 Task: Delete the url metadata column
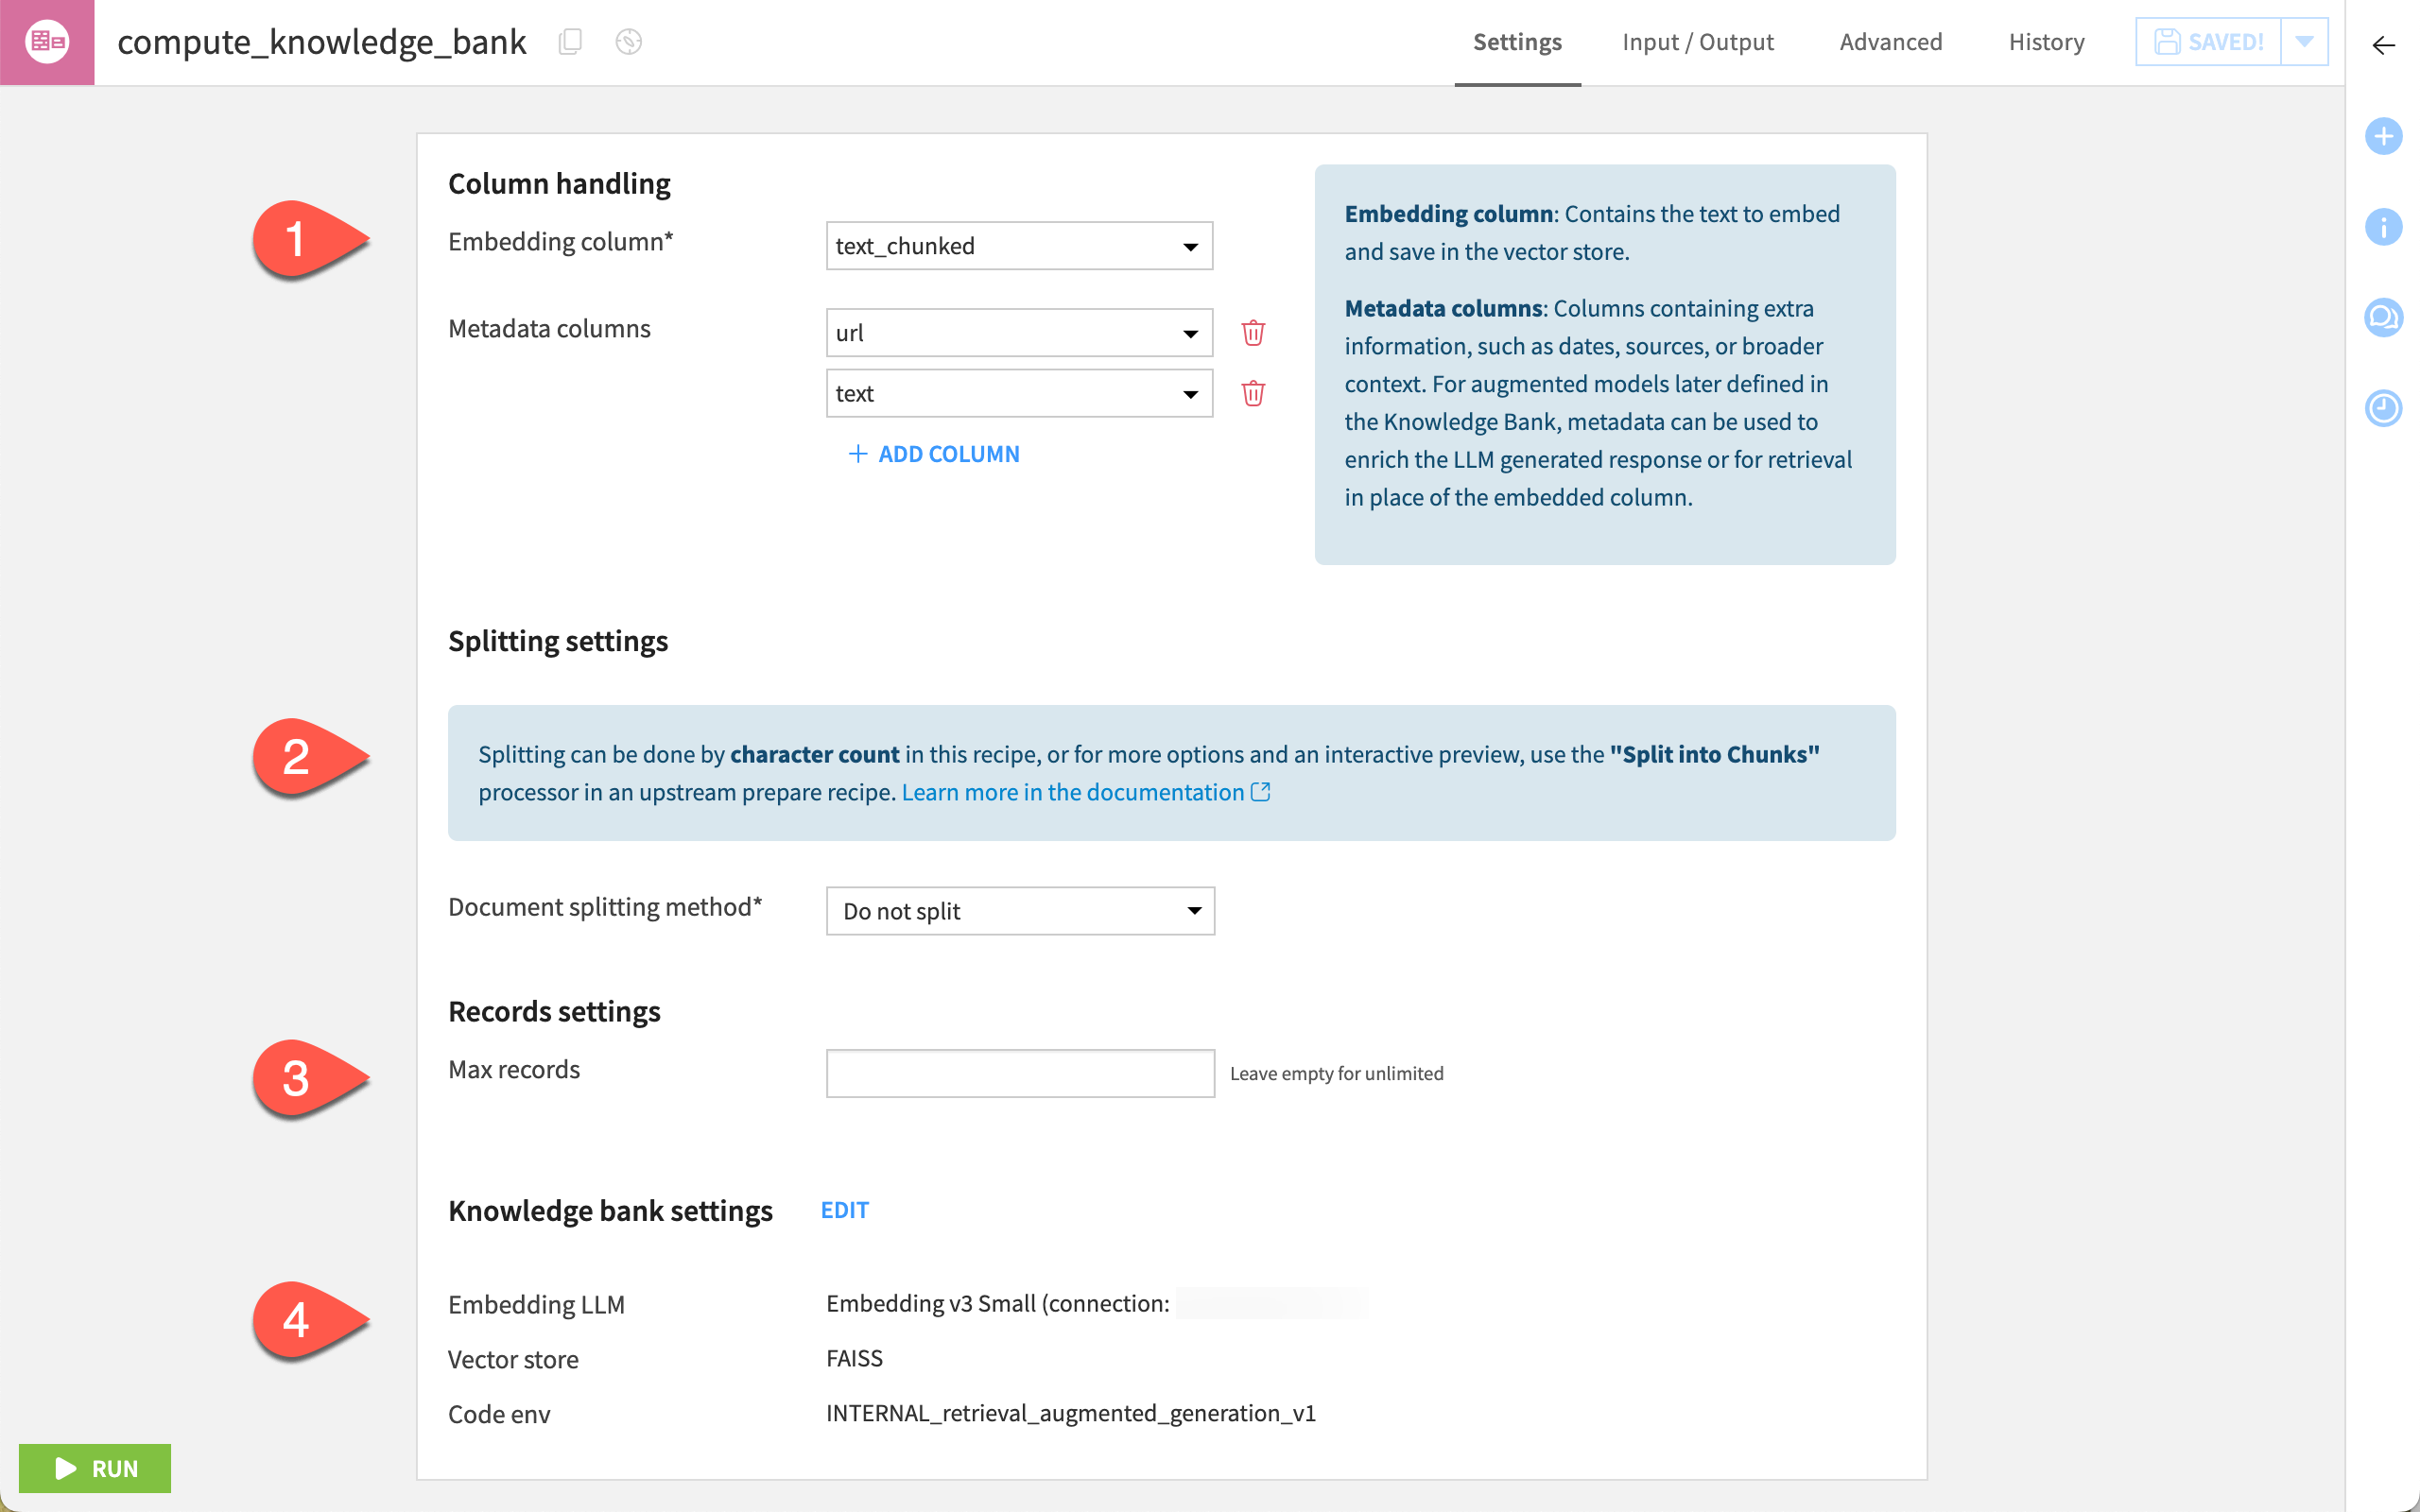[x=1253, y=333]
